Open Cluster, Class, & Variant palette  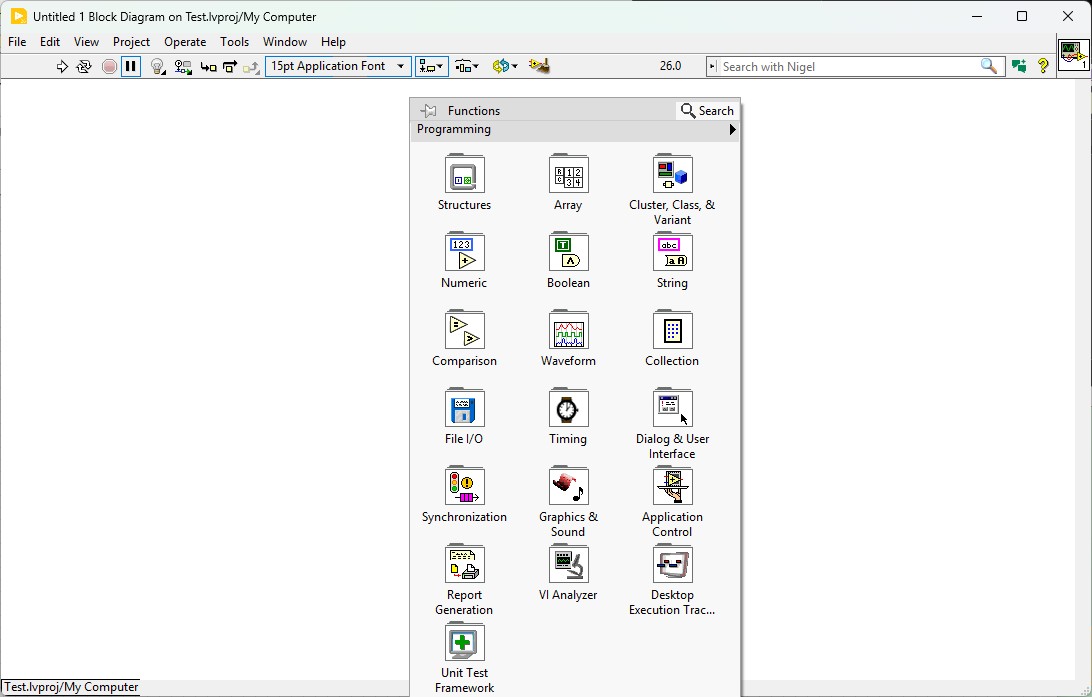tap(672, 189)
